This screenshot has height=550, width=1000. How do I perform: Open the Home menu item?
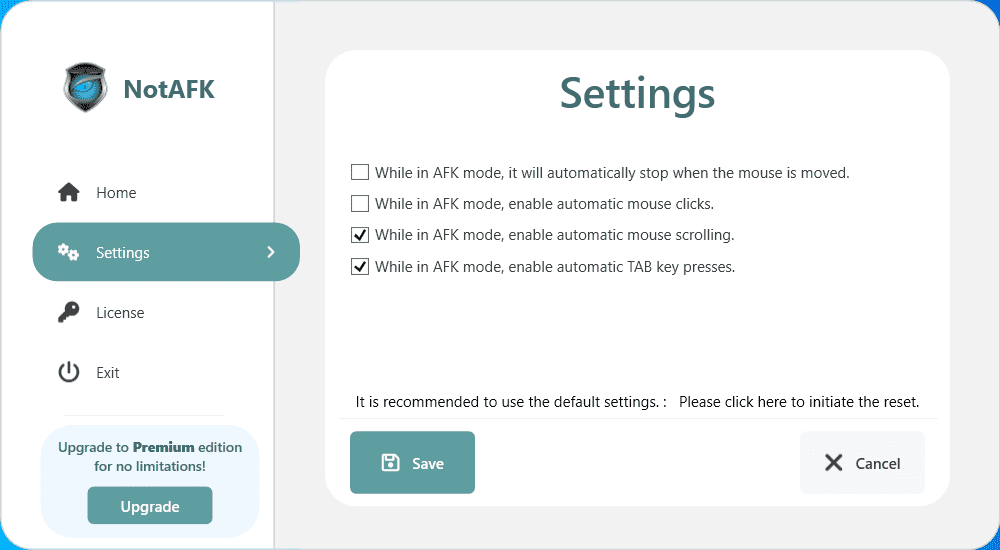click(116, 193)
